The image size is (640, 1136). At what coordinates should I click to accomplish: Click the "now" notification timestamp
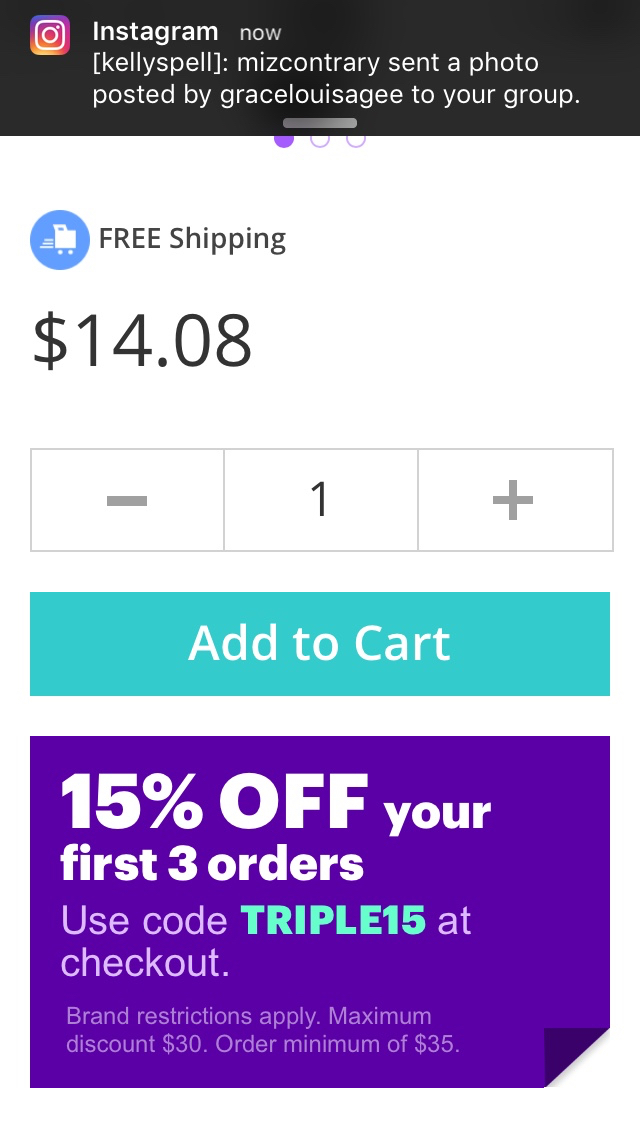click(260, 33)
